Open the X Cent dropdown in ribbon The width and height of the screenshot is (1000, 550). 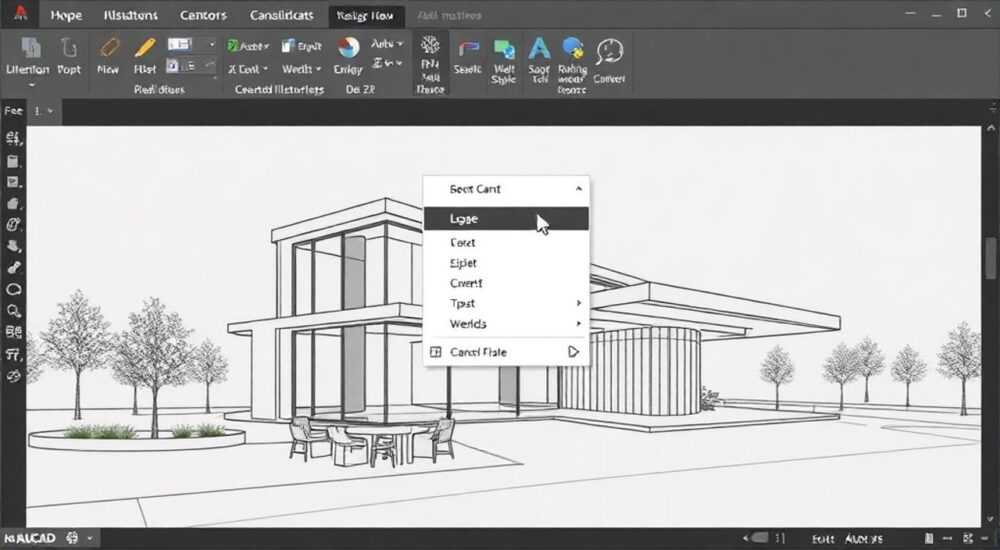[x=248, y=69]
